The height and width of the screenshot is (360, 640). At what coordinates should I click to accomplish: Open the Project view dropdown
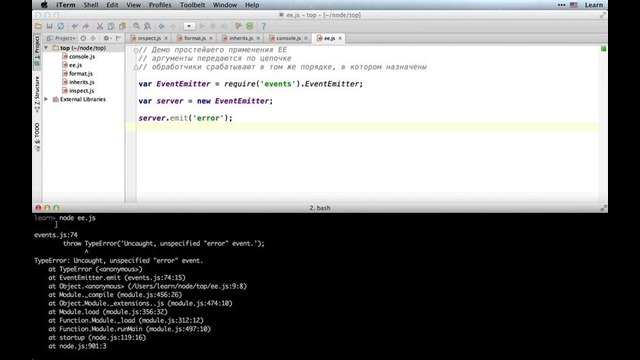click(61, 38)
